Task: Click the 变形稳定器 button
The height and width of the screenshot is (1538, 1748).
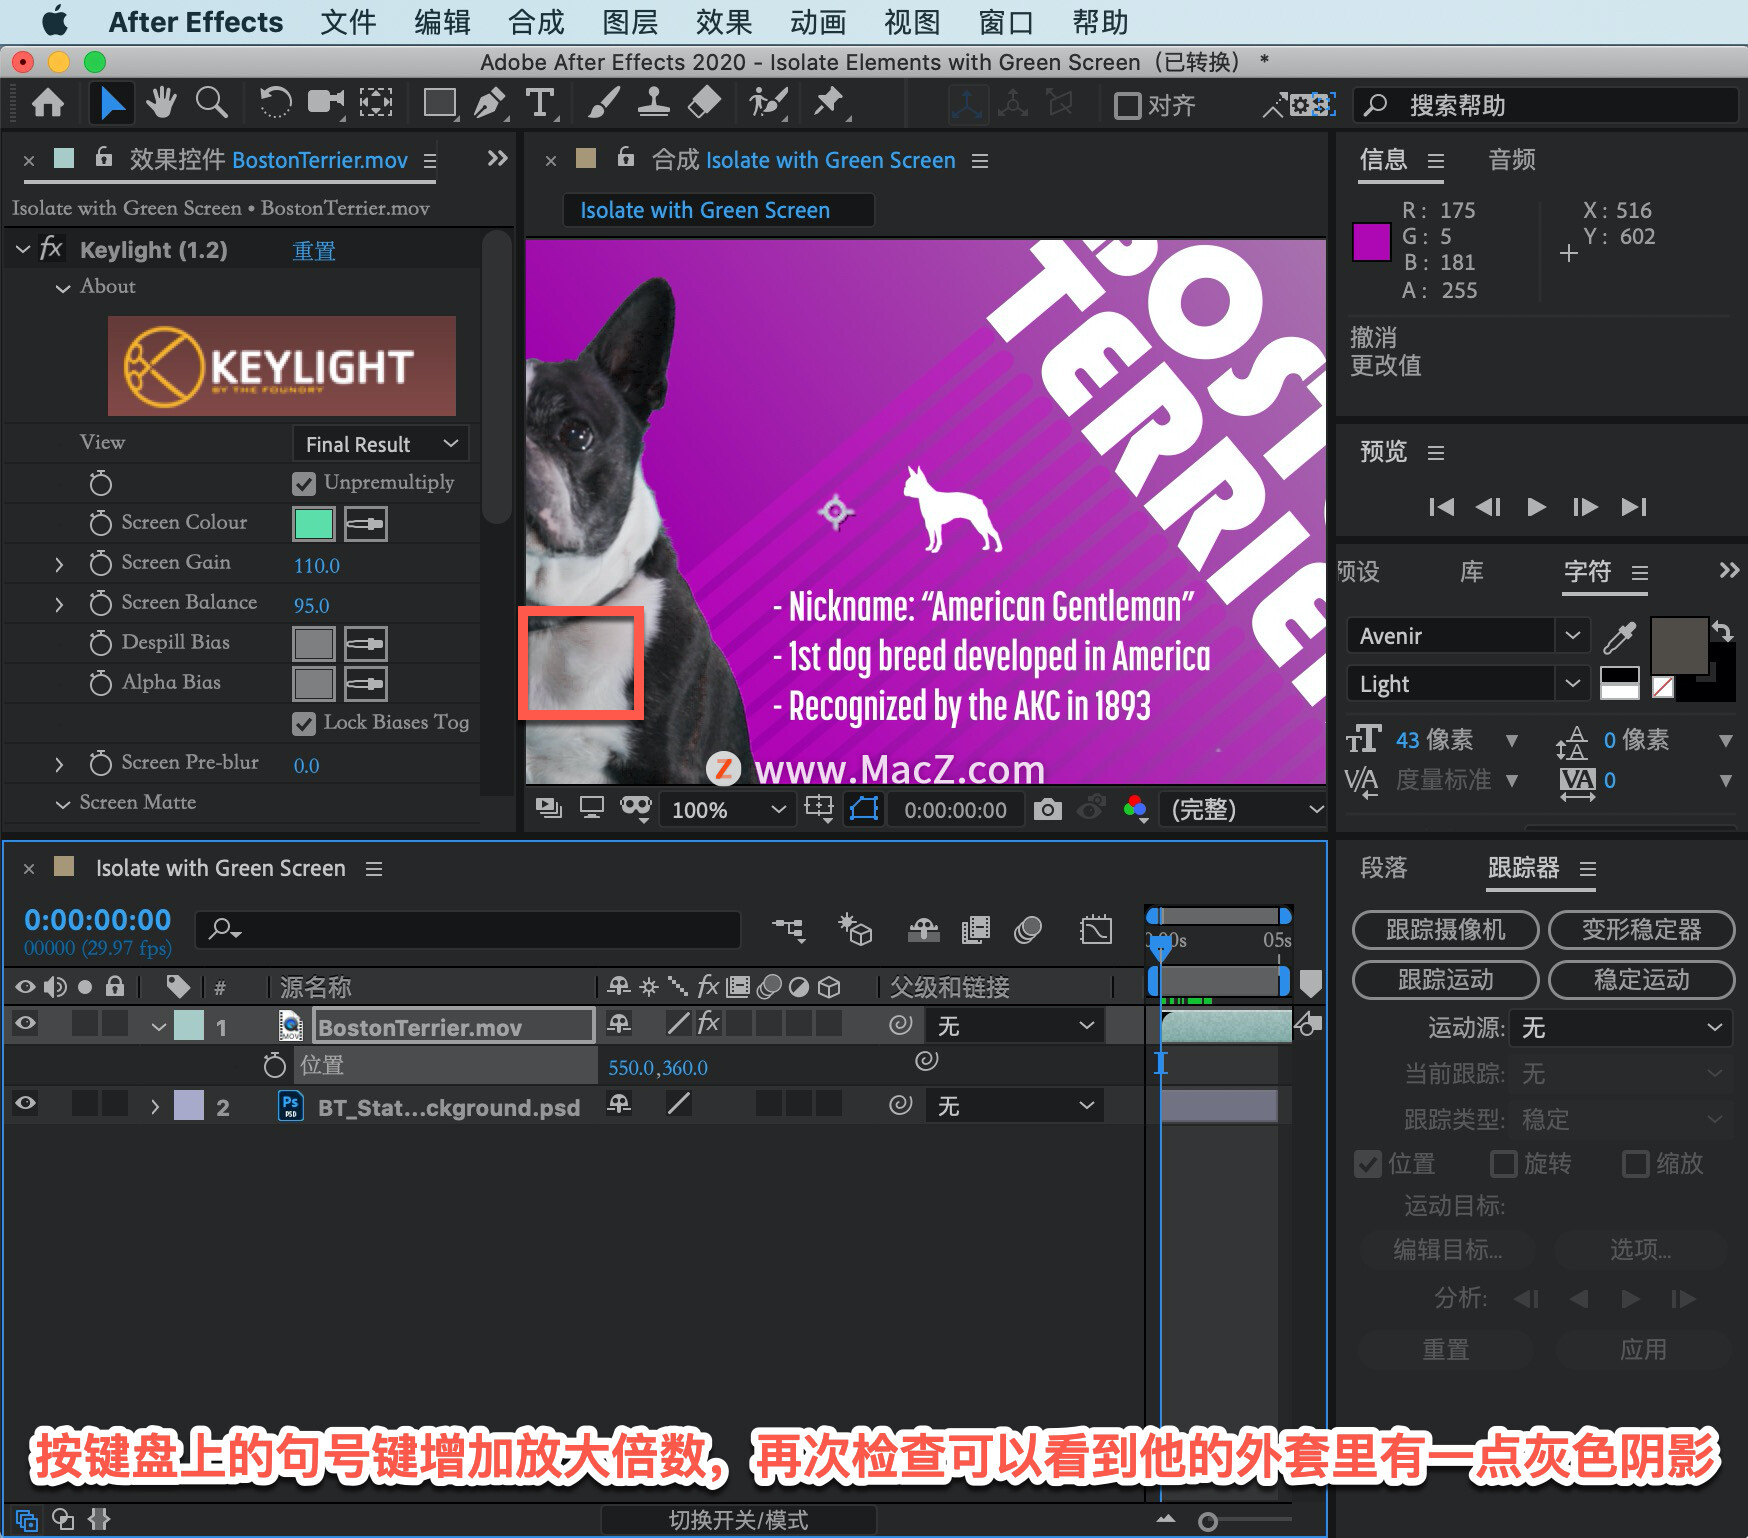Action: 1641,930
